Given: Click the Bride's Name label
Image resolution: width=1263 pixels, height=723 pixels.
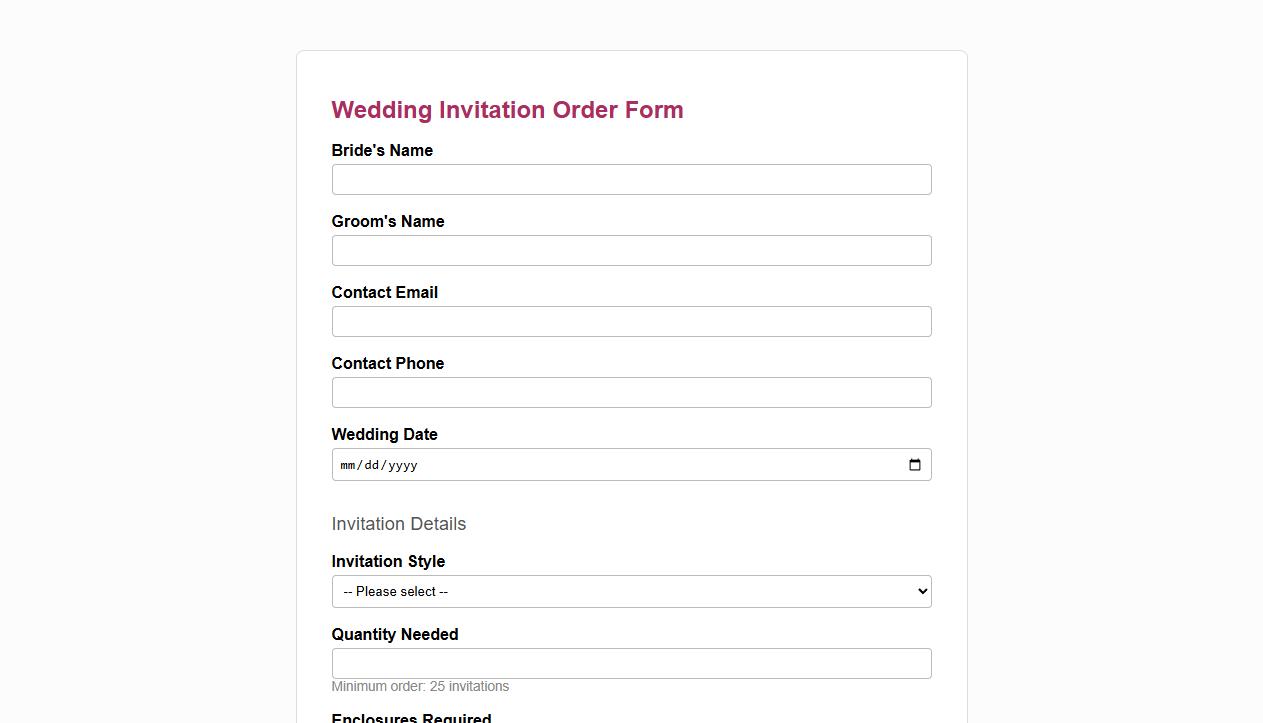Looking at the screenshot, I should click(382, 150).
